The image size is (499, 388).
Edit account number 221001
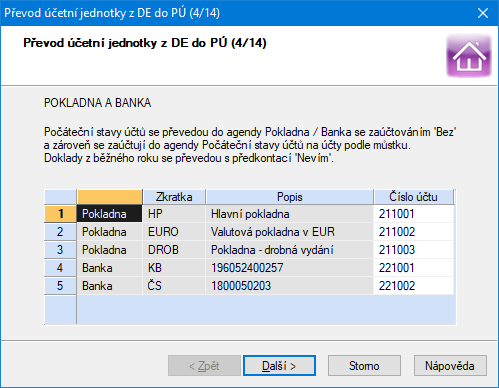point(414,268)
